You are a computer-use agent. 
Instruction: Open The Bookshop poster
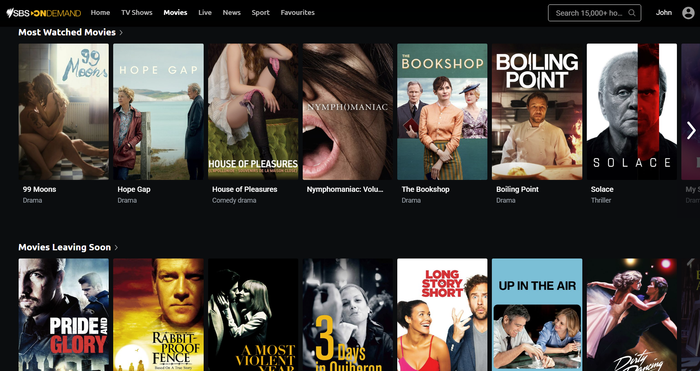click(442, 112)
